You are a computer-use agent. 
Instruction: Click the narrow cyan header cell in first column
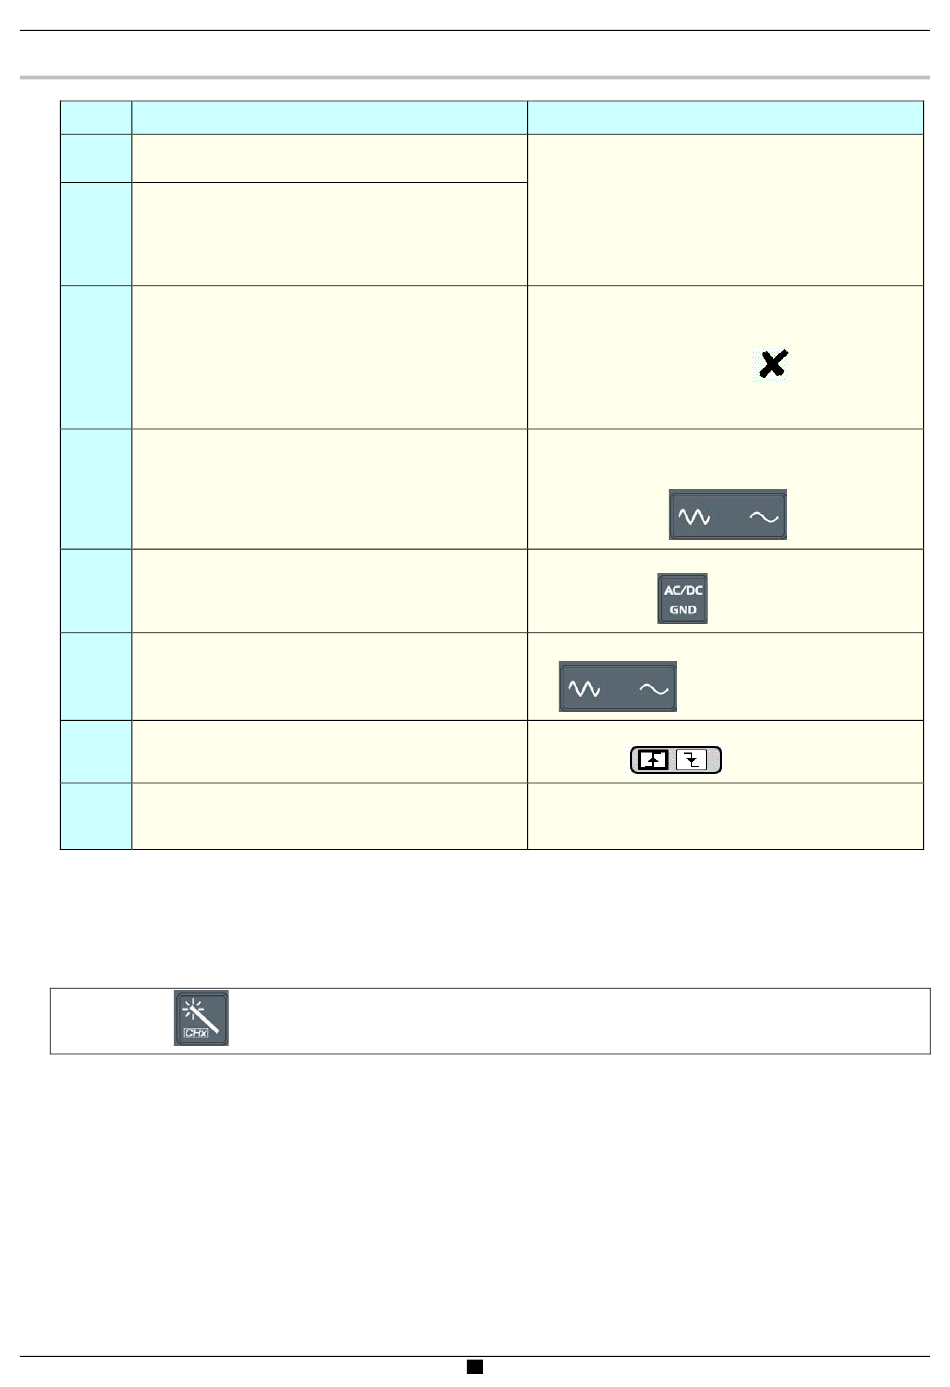[96, 117]
